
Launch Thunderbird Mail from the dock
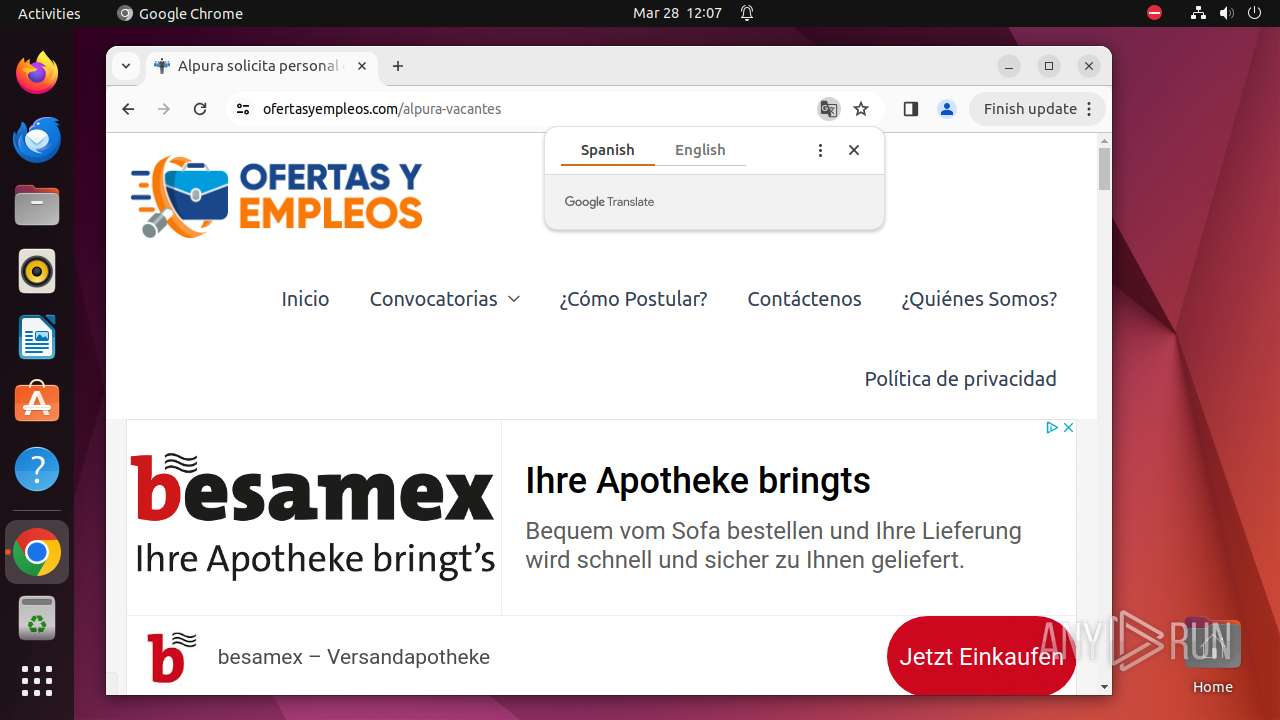coord(37,139)
